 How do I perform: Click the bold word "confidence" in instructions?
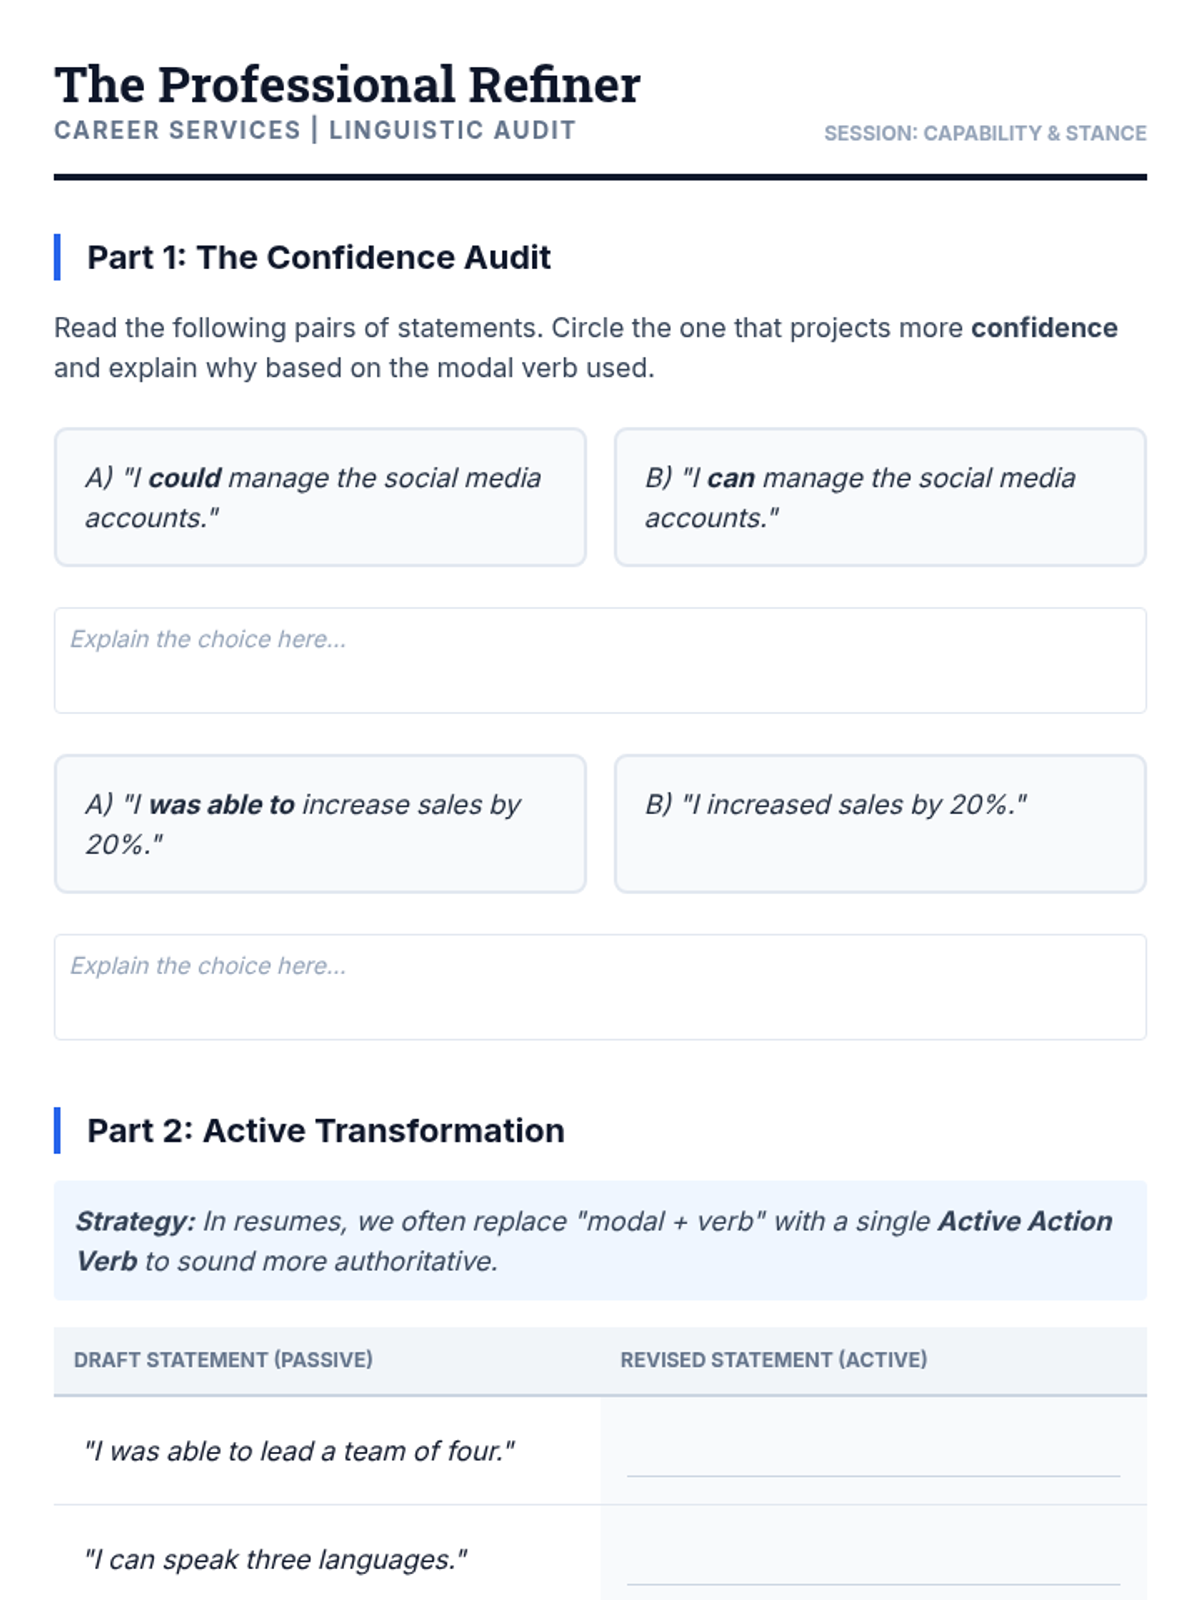pos(1044,328)
